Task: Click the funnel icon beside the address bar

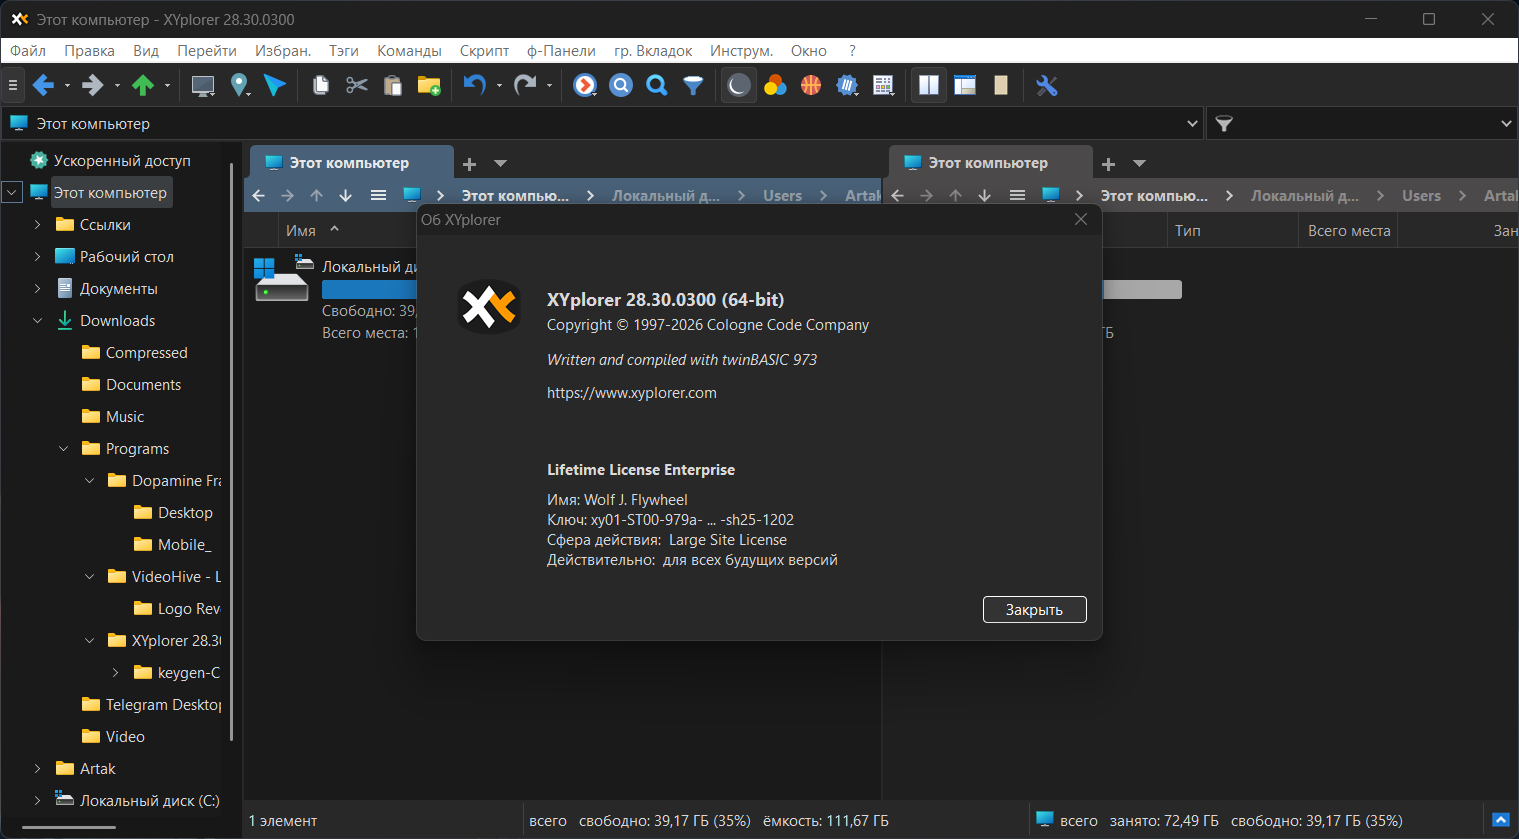Action: [1224, 124]
